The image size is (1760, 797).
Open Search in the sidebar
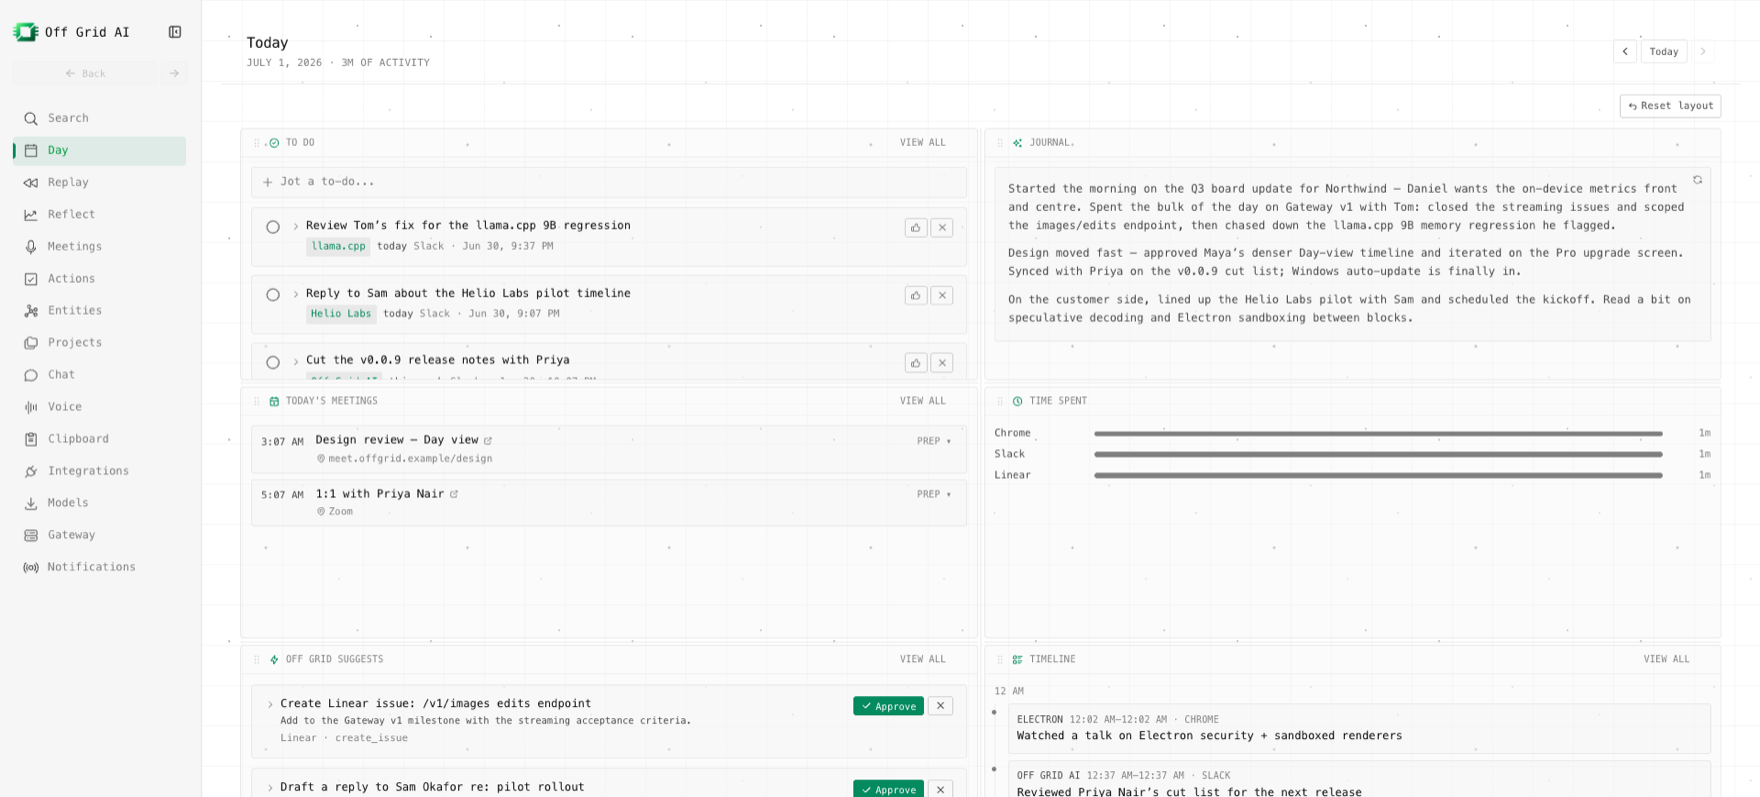pyautogui.click(x=99, y=118)
